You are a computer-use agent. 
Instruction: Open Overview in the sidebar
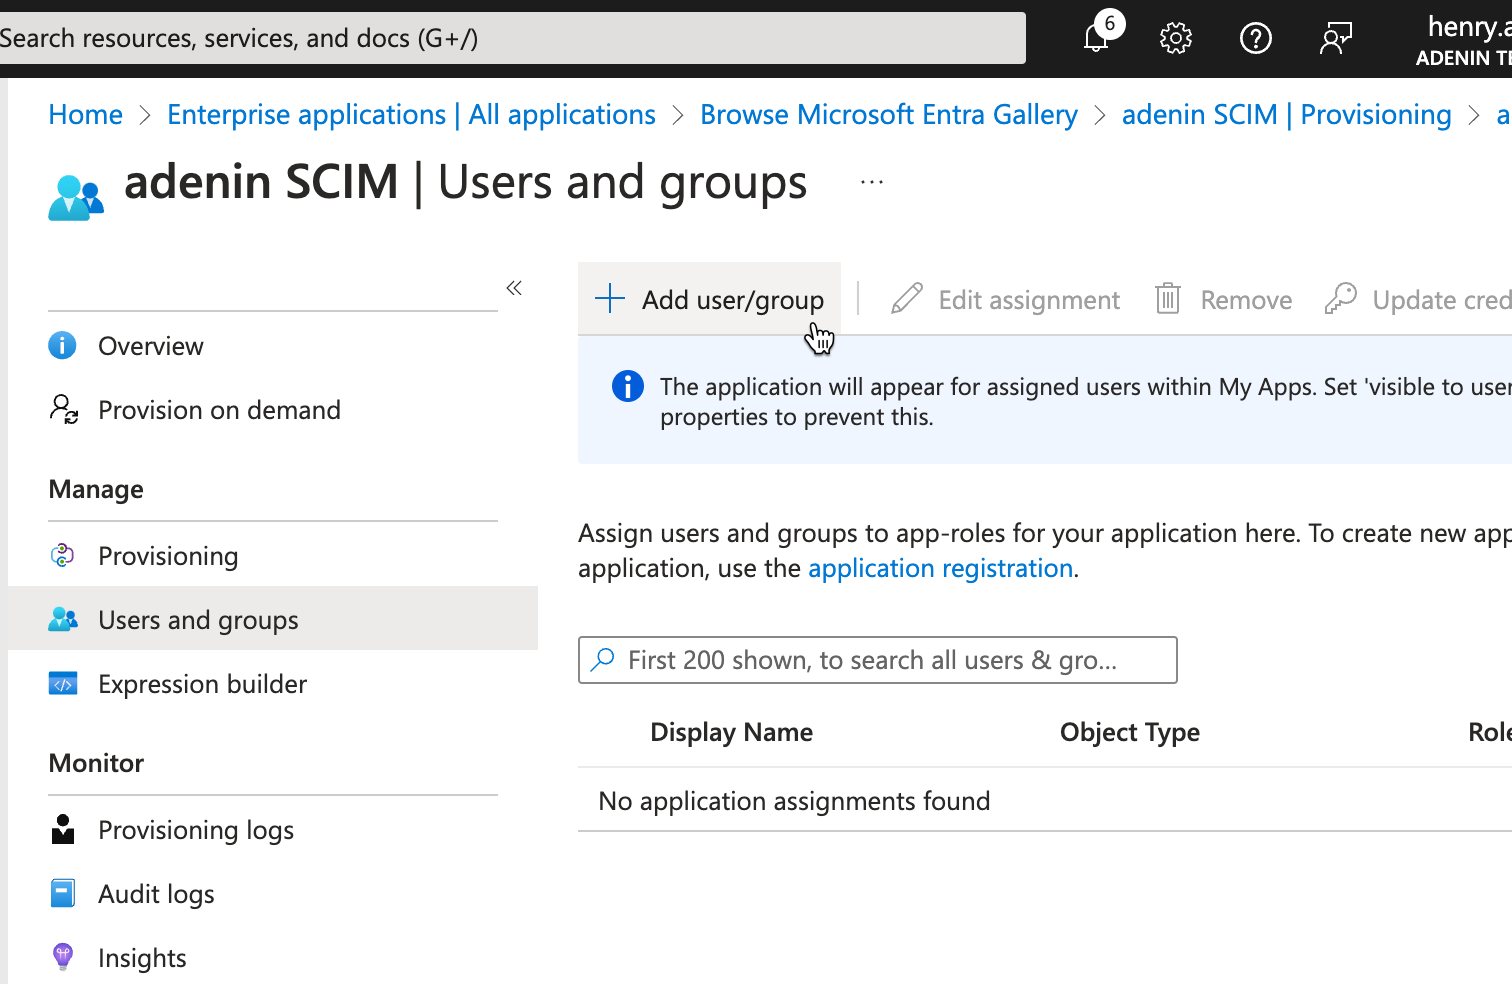150,346
